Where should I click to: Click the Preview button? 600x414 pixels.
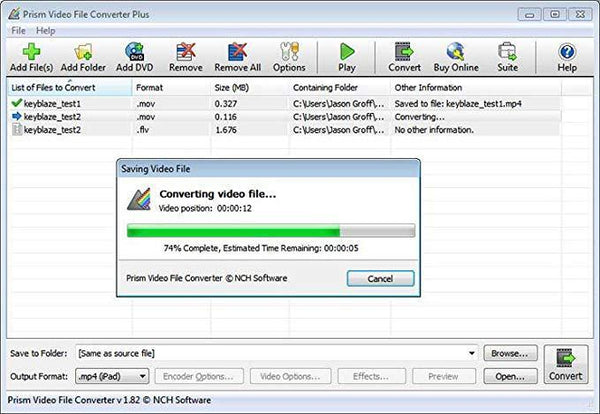point(444,377)
